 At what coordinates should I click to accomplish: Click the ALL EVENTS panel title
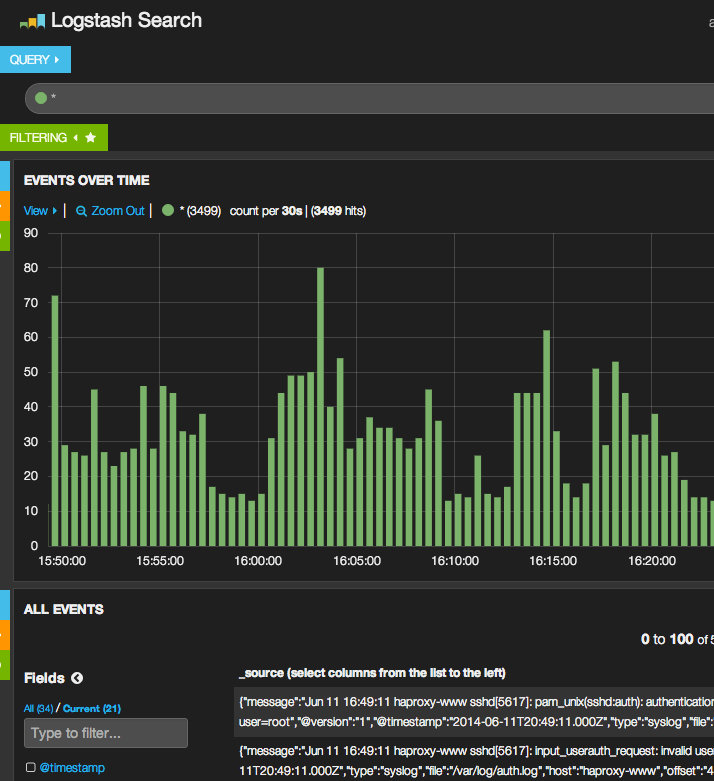(64, 609)
